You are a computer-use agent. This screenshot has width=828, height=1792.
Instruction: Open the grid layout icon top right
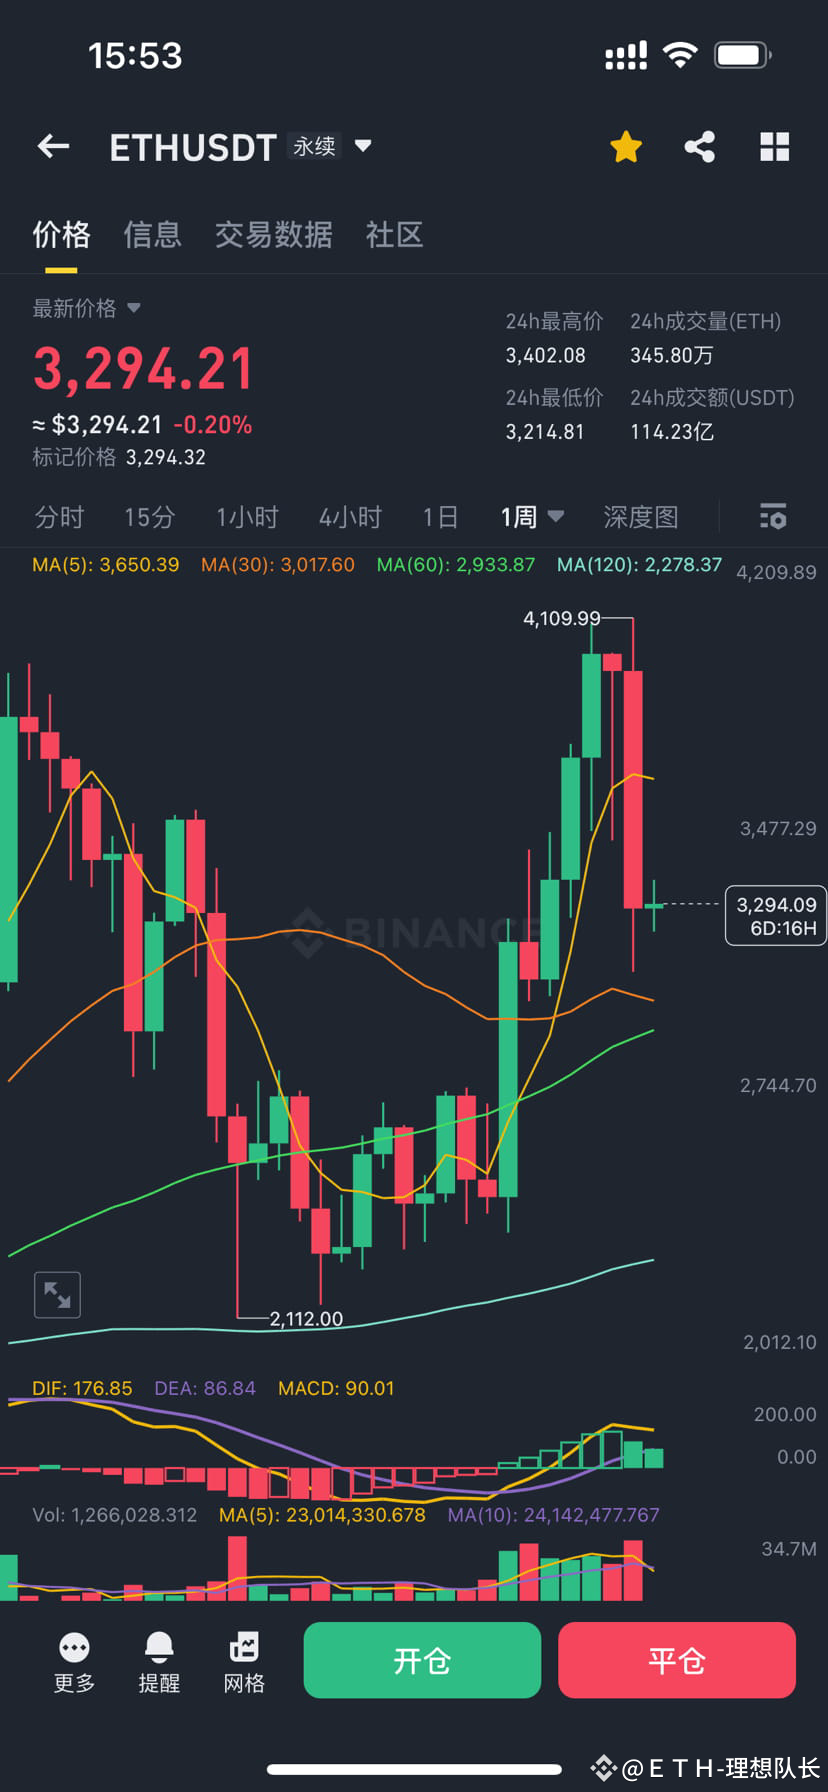(774, 146)
